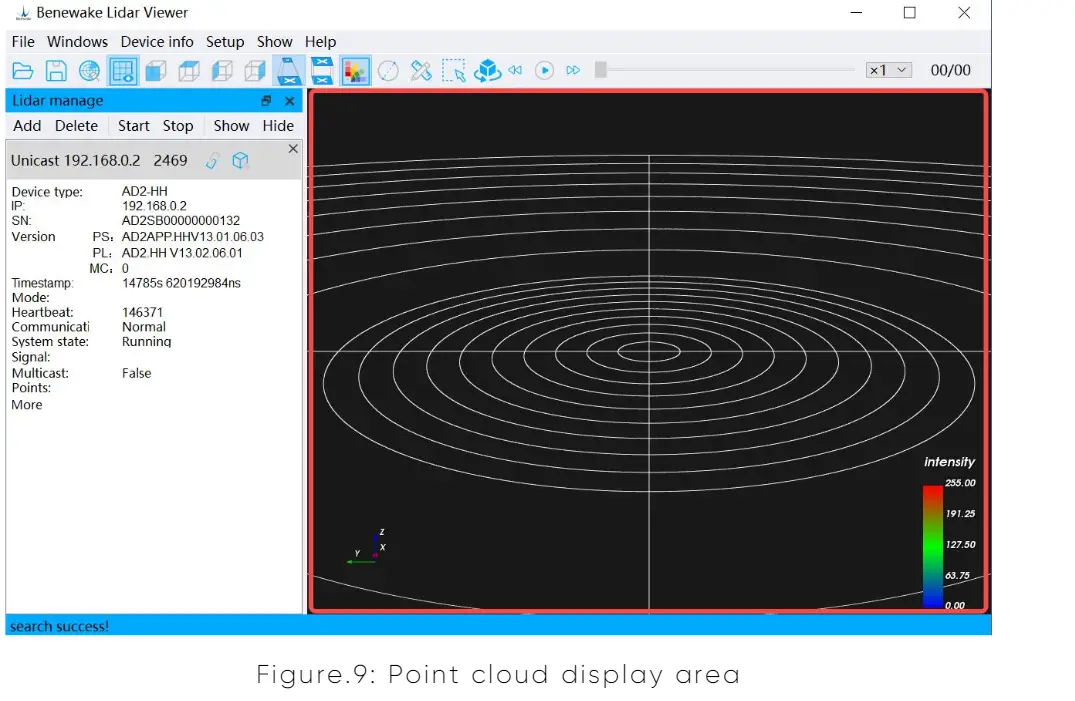Click the PL version AD2.HH V13.02.06.01
Image resolution: width=1075 pixels, height=701 pixels.
182,253
